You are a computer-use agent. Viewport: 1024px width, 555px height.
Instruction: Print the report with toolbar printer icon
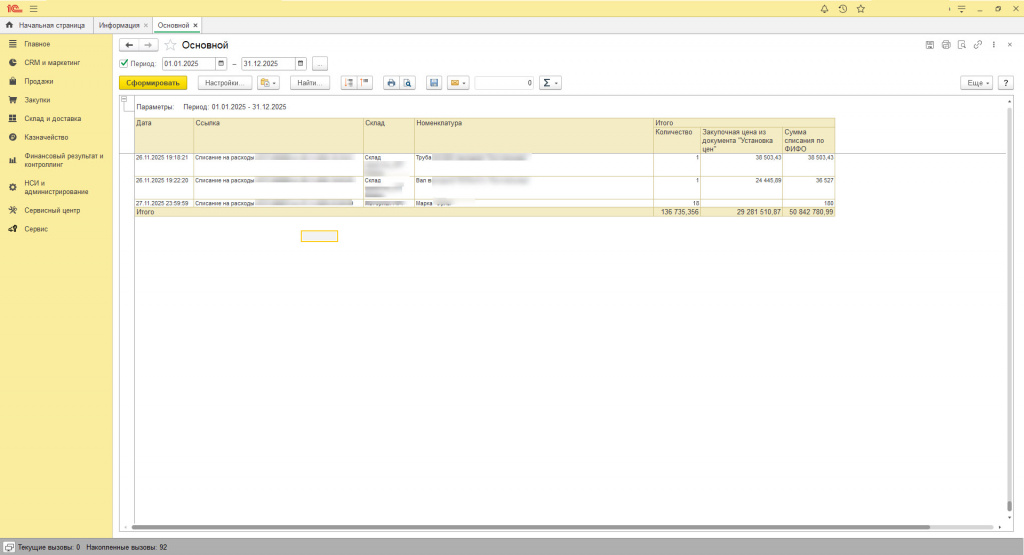pyautogui.click(x=391, y=83)
